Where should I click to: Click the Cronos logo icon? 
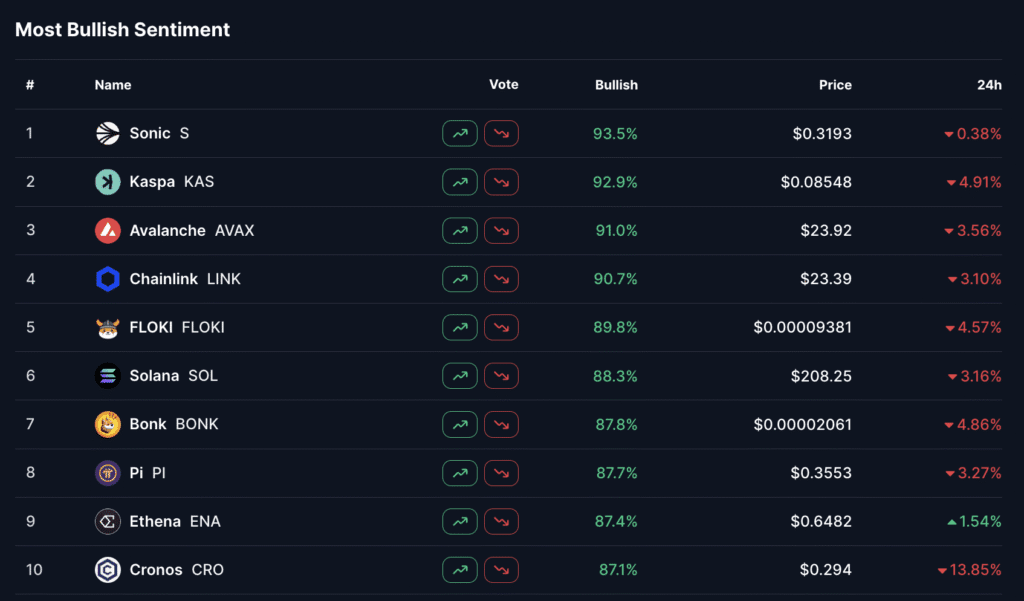coord(110,569)
